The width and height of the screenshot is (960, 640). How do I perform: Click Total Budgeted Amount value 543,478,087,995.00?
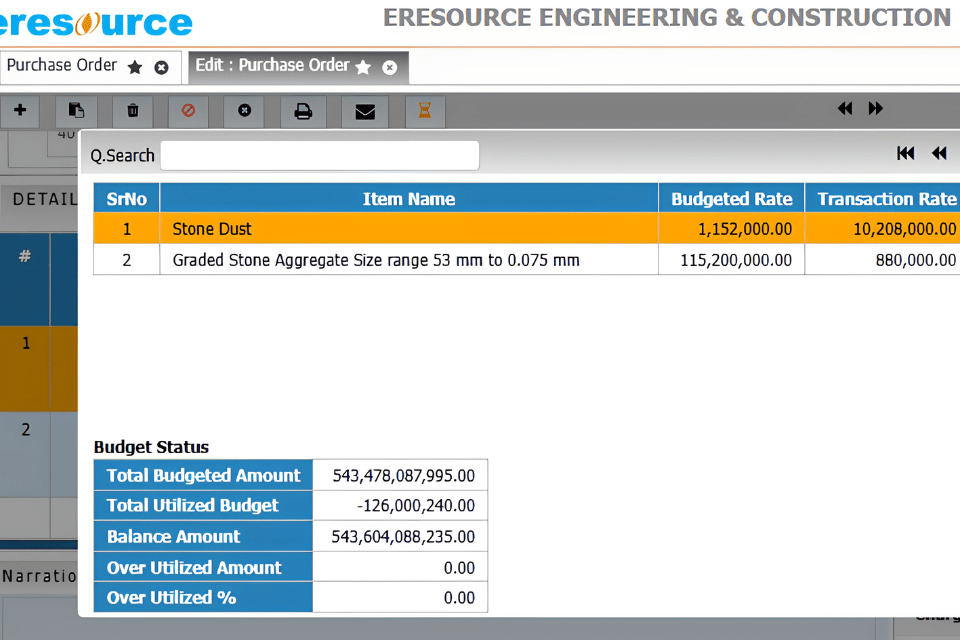[400, 475]
